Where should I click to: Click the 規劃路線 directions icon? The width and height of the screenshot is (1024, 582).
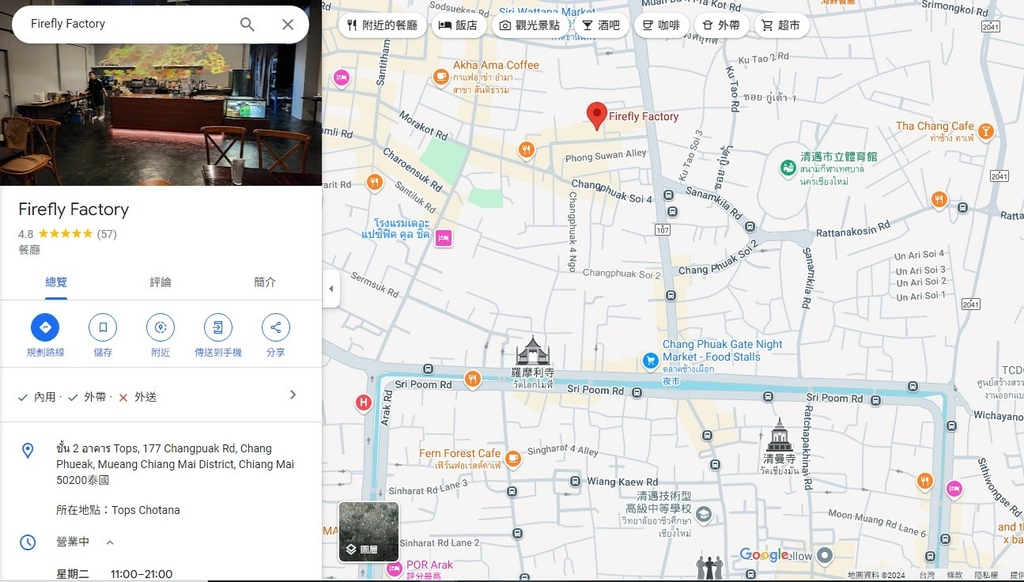(x=45, y=327)
